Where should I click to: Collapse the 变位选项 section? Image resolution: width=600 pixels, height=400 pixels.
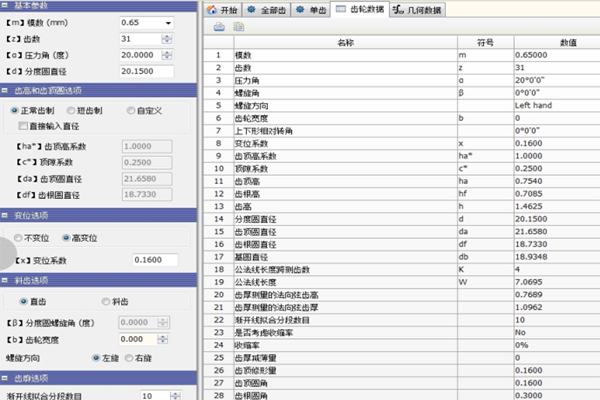(x=7, y=216)
